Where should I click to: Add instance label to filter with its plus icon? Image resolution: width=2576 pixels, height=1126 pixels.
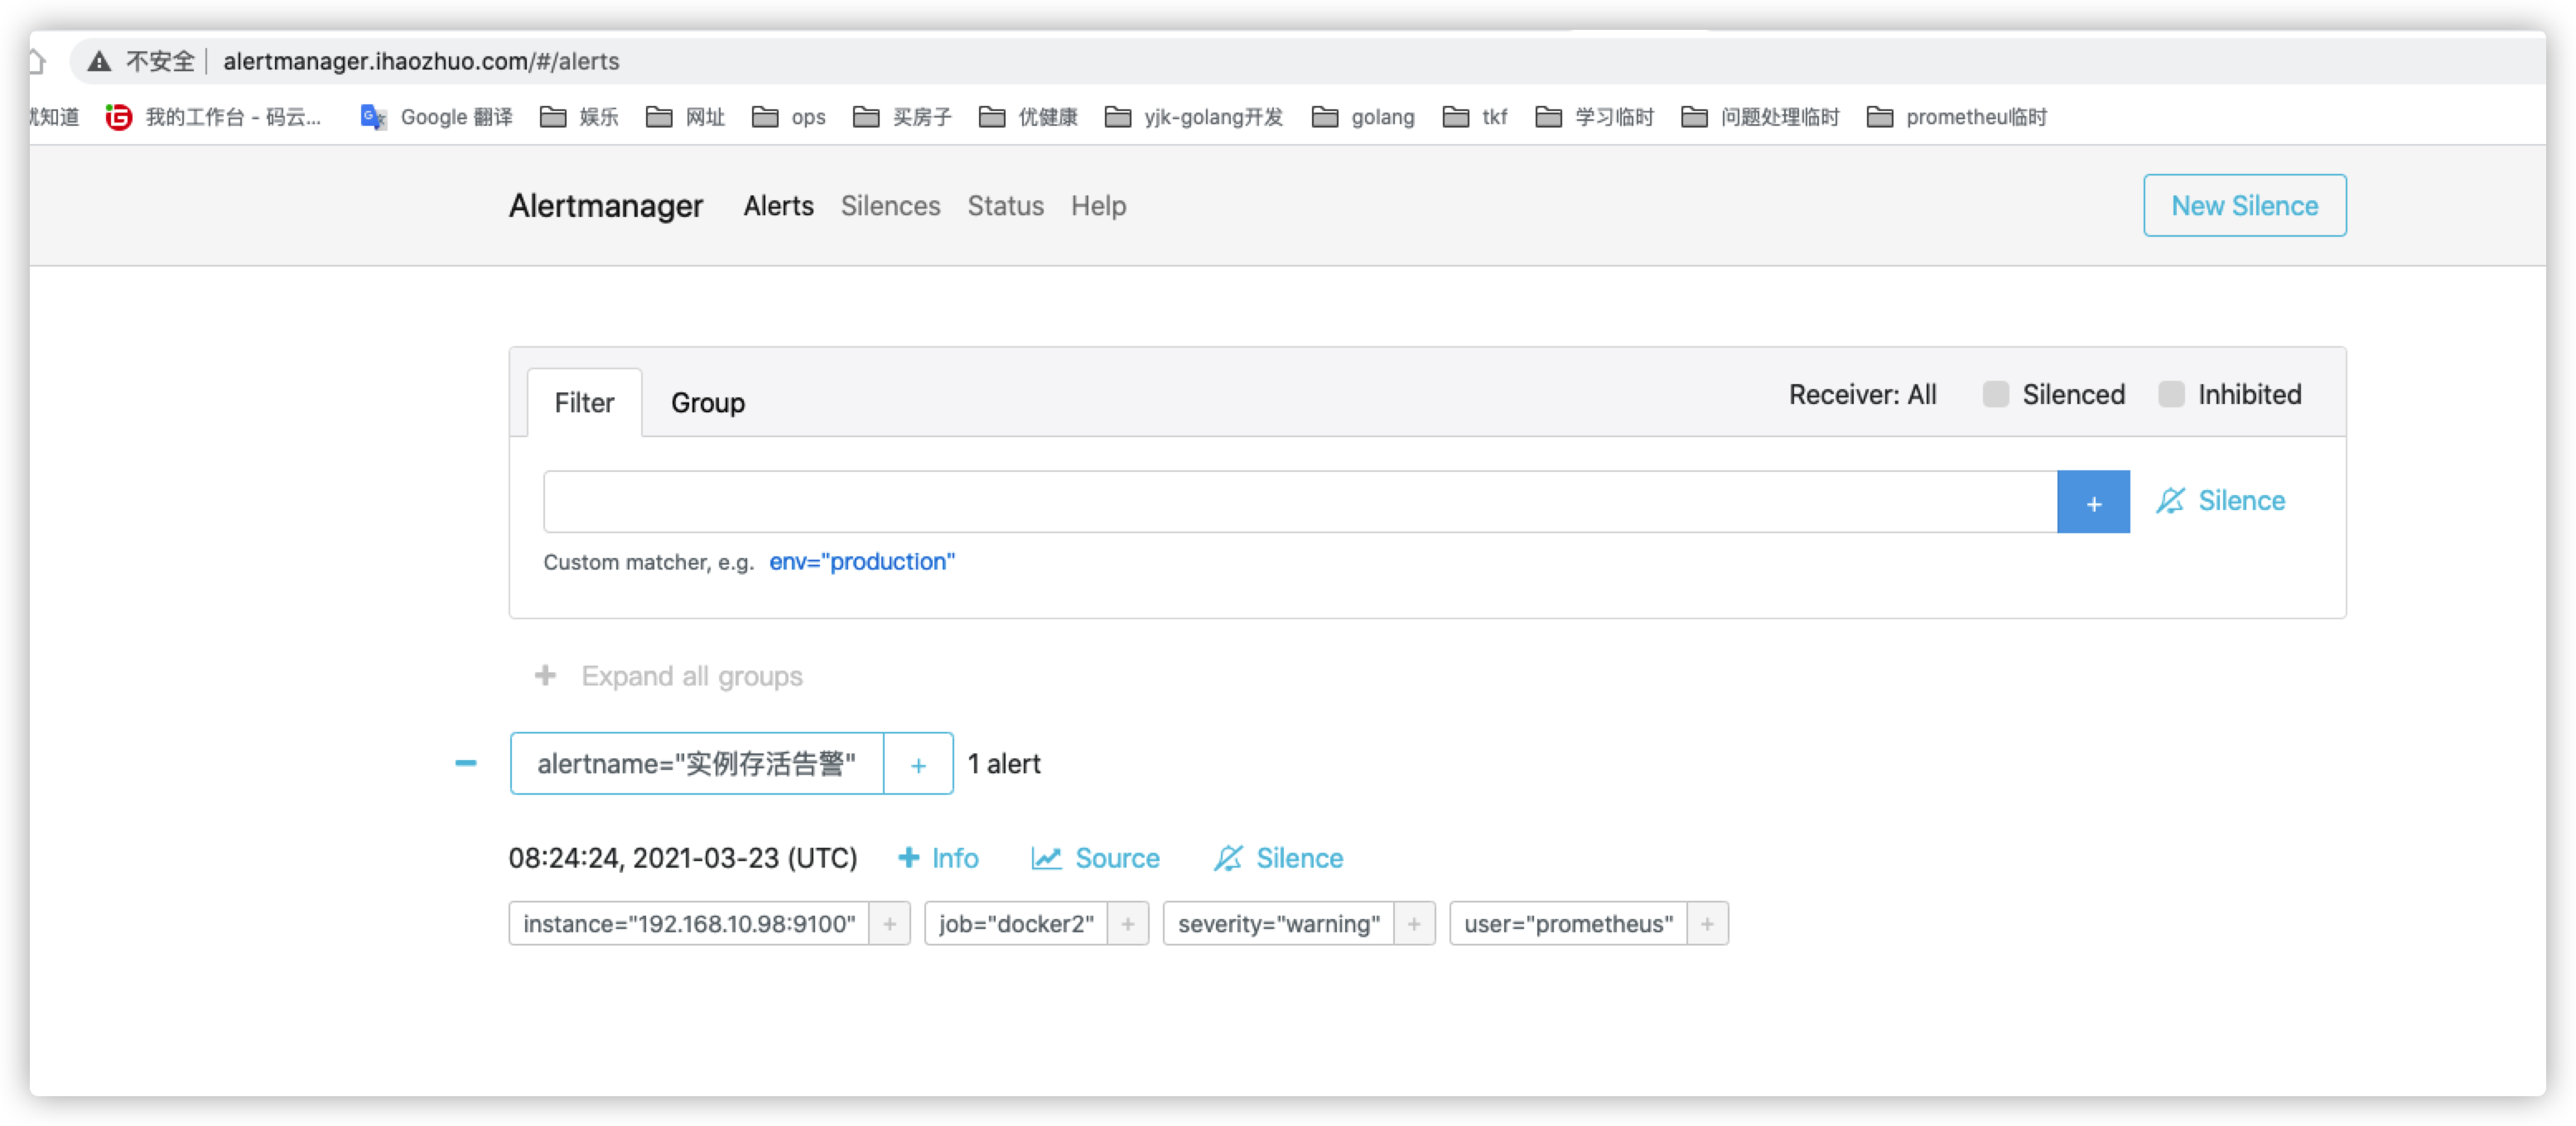(x=889, y=923)
